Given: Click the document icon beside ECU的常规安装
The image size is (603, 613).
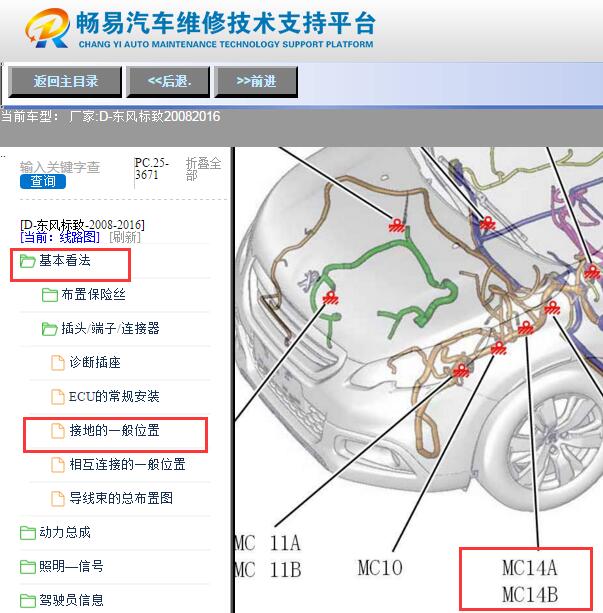Looking at the screenshot, I should pyautogui.click(x=58, y=397).
